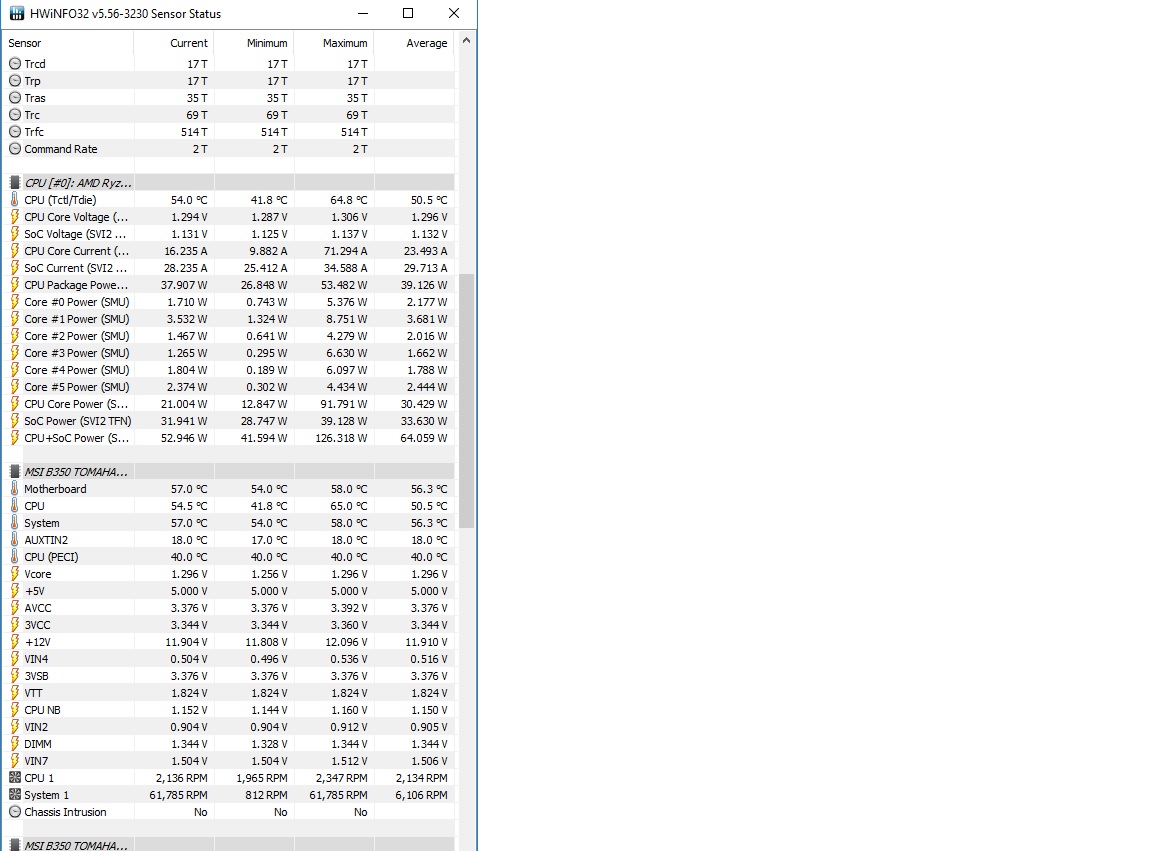Click lightning icon beside Core #0 Power (SMU)
The image size is (1152, 851).
pos(15,301)
